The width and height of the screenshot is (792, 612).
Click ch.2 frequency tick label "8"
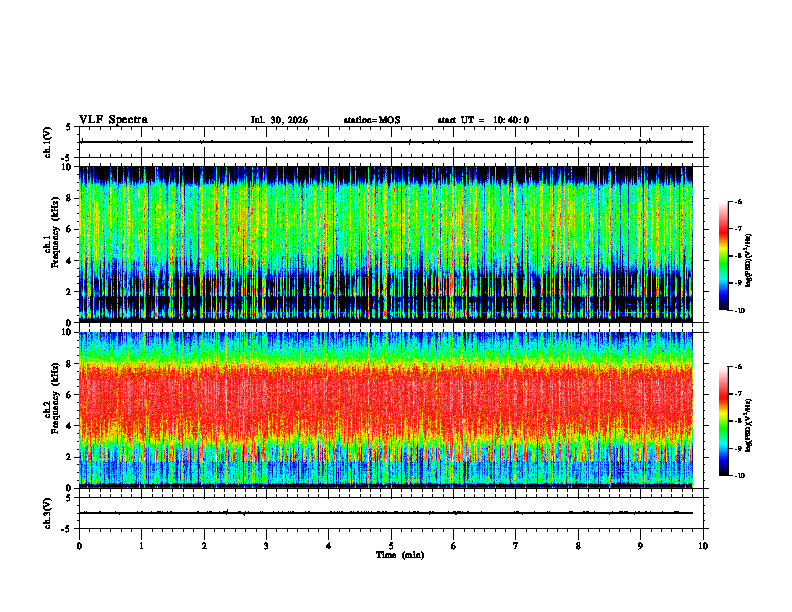(70, 364)
